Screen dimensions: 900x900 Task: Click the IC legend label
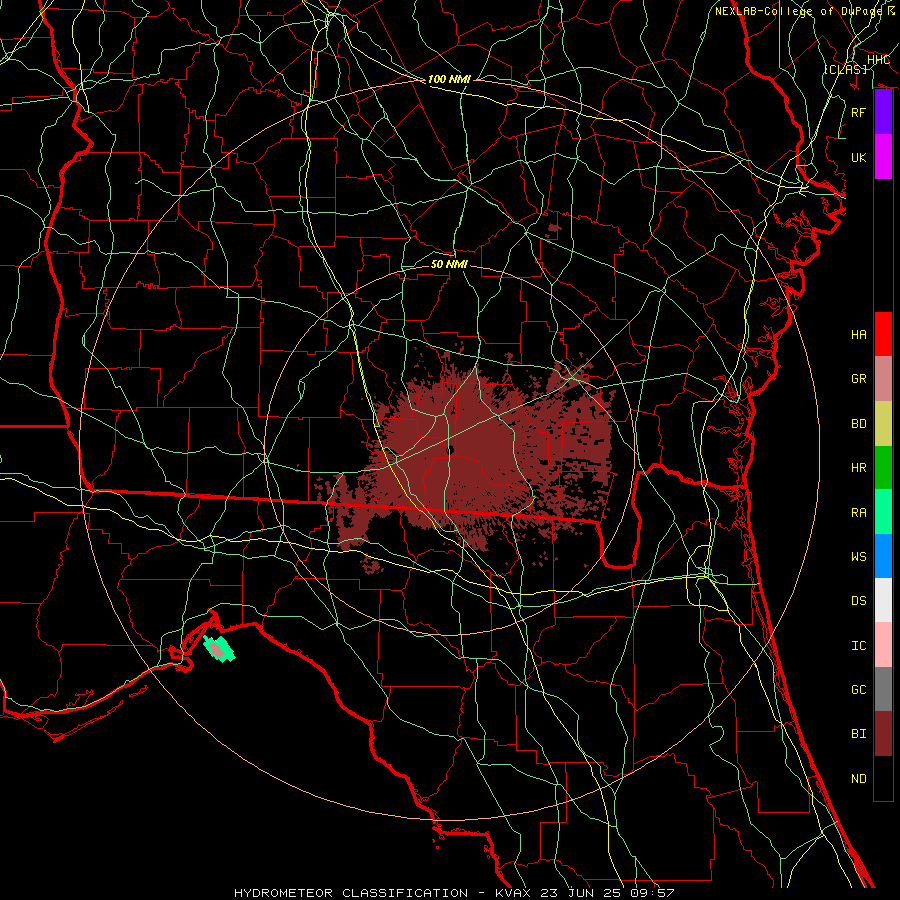click(858, 646)
